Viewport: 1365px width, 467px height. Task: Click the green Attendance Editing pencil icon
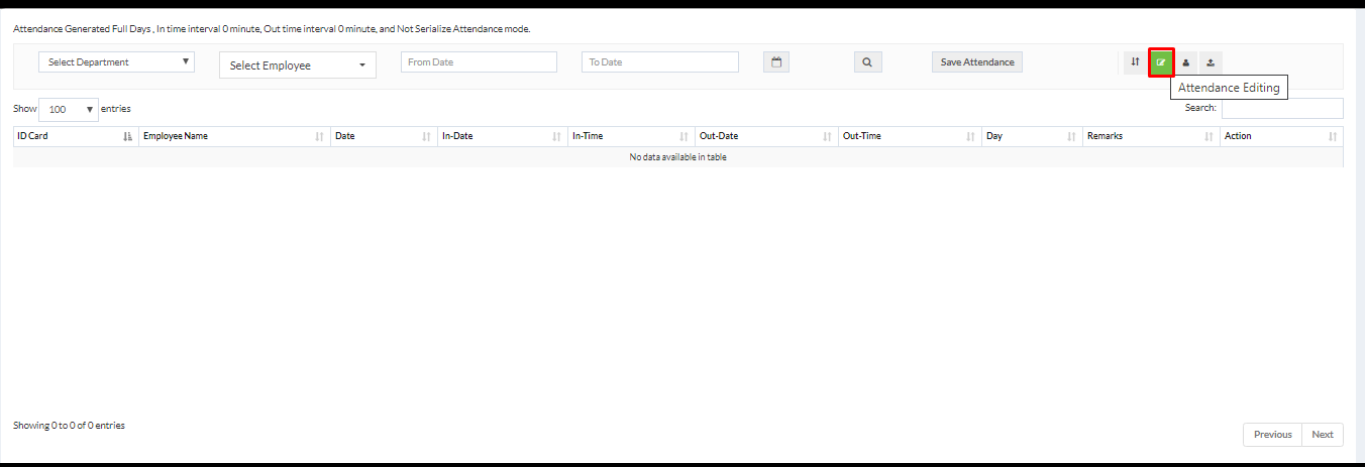1161,62
